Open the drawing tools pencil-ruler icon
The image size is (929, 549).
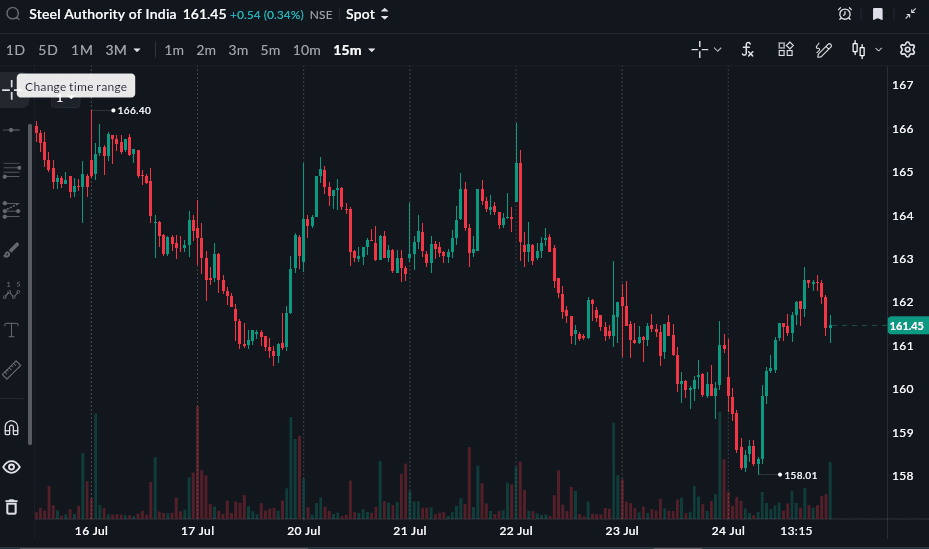(824, 50)
